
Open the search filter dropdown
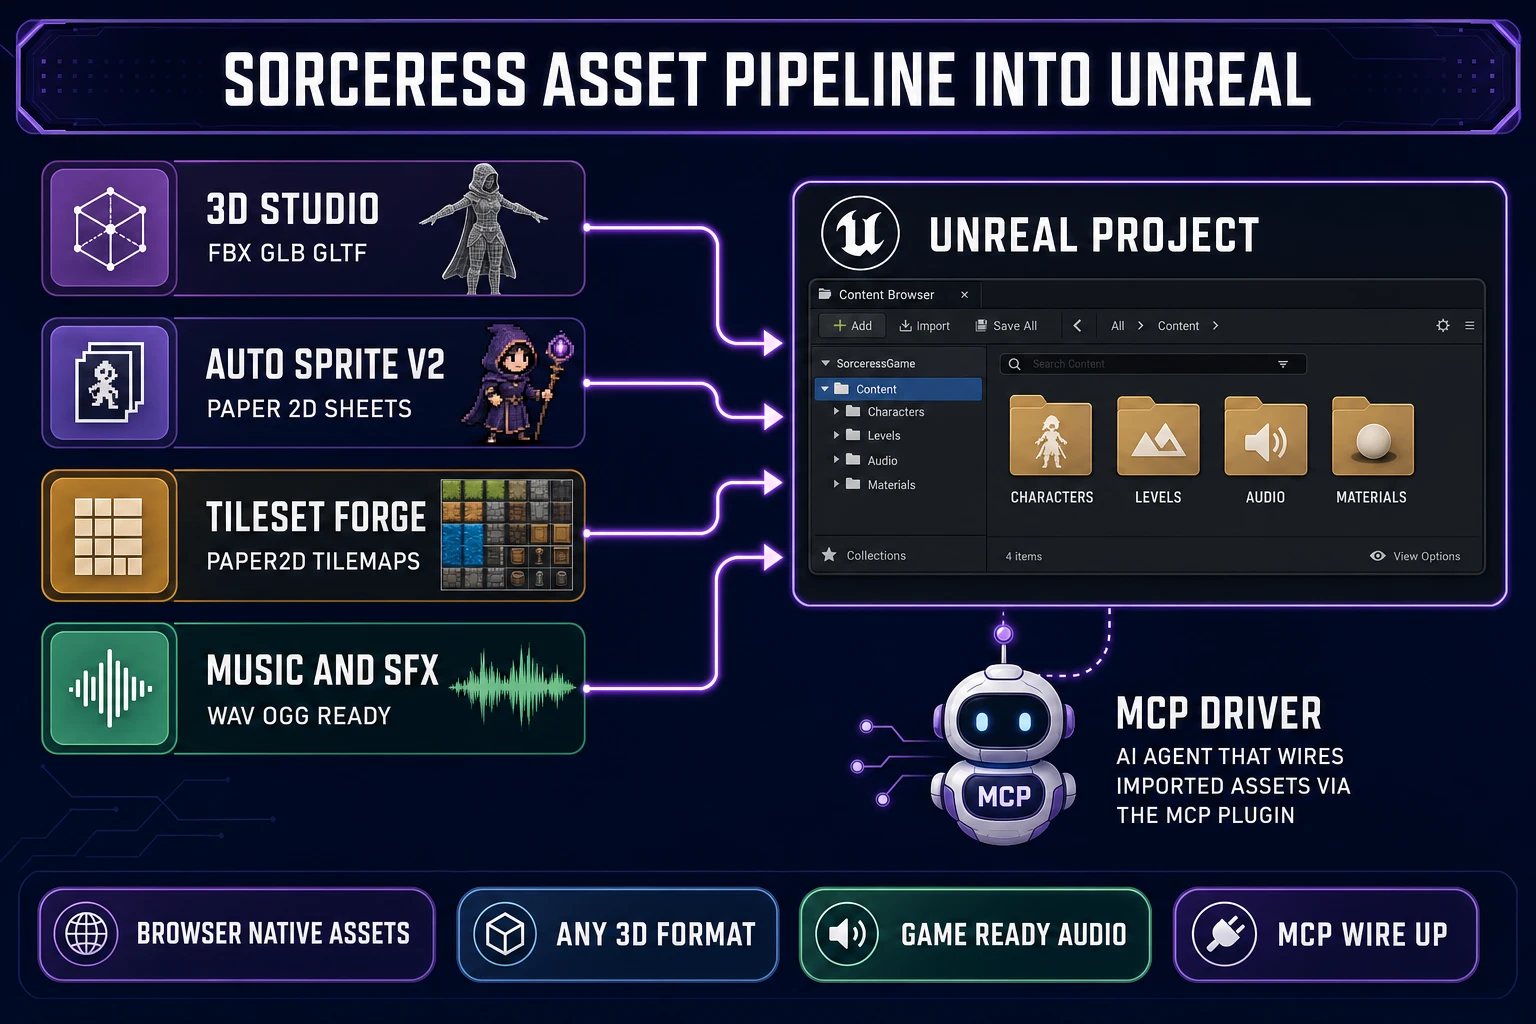click(x=1283, y=364)
